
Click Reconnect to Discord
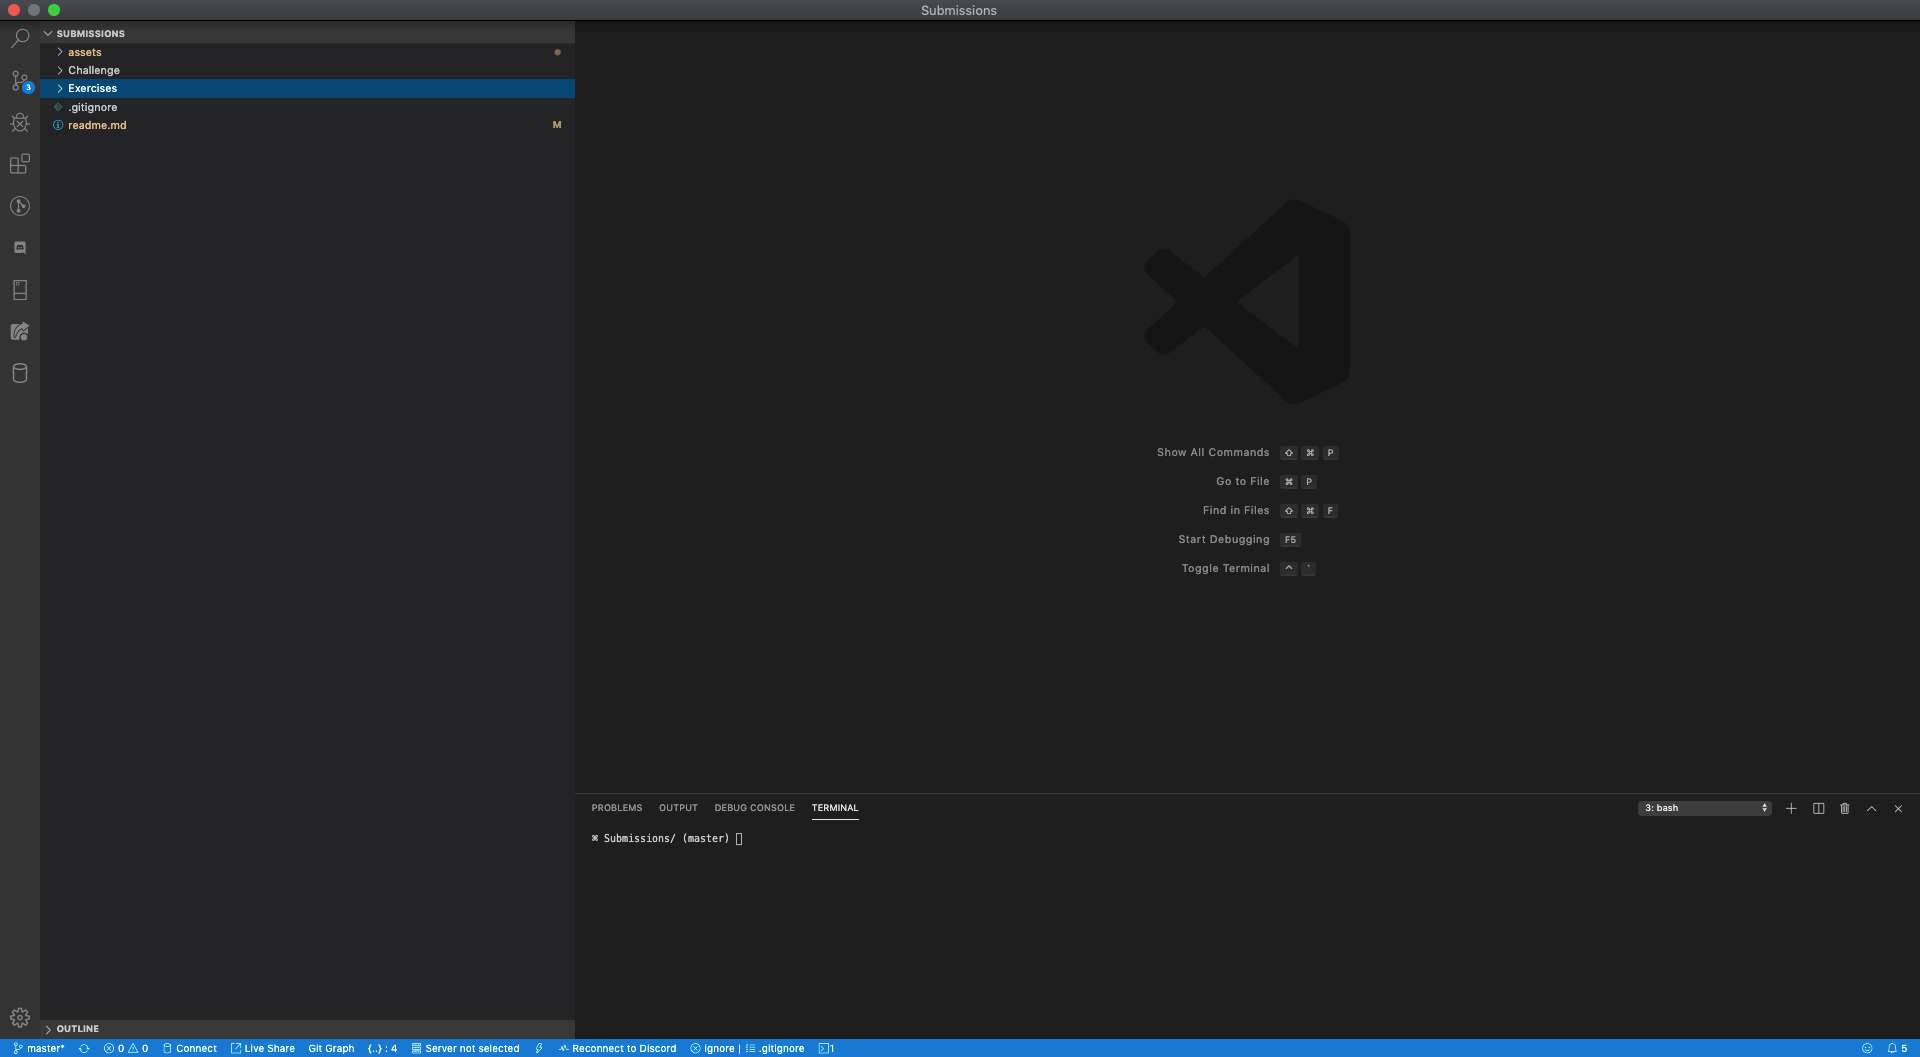click(x=617, y=1048)
